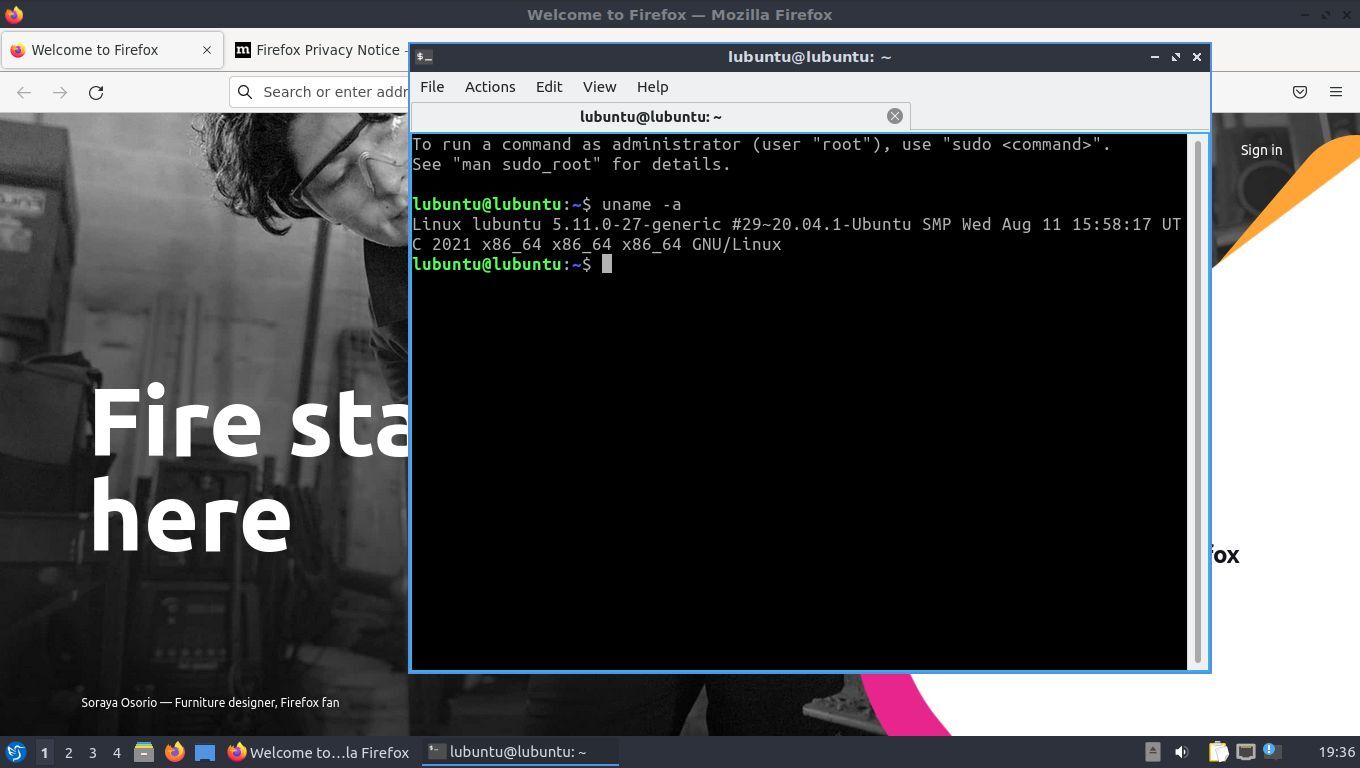Open the terminal Actions menu
This screenshot has height=768, width=1360.
[490, 87]
